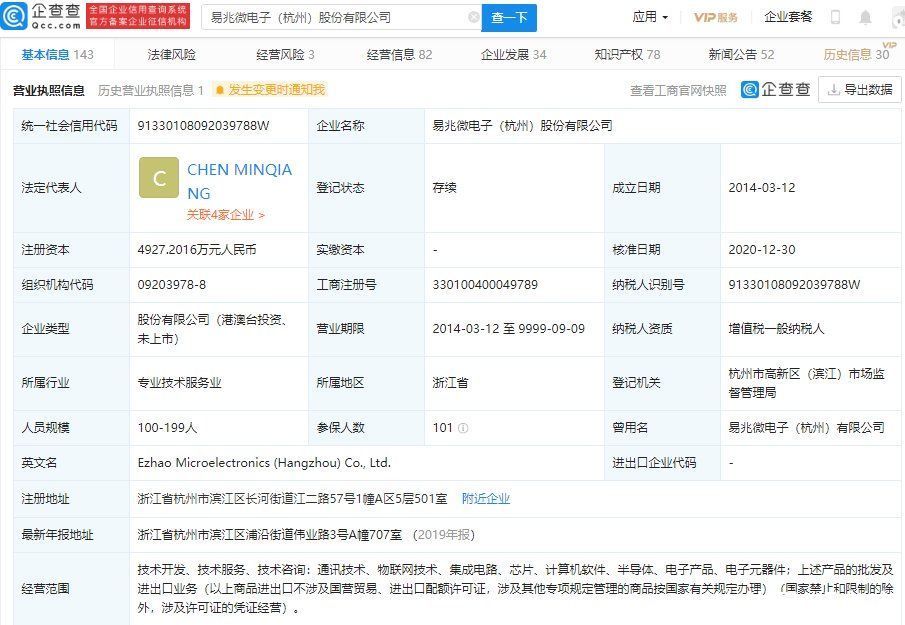Screen dimensions: 905x625
Task: Click the 经营范围 business scope text
Action: [515, 589]
